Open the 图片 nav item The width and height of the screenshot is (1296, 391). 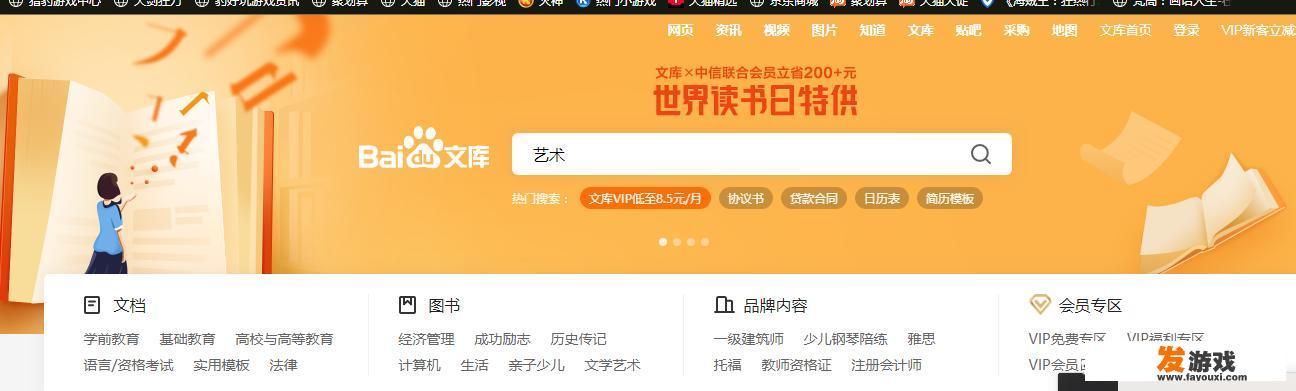824,30
